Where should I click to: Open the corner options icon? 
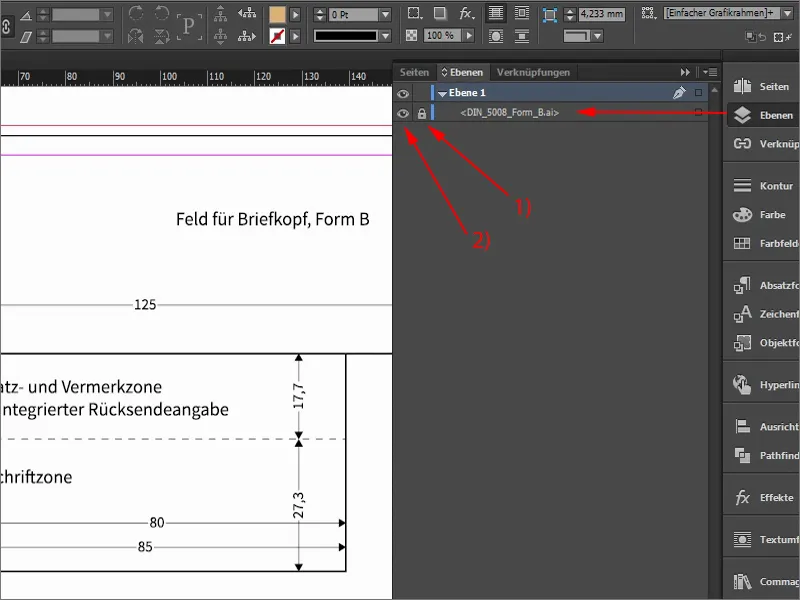click(x=414, y=13)
